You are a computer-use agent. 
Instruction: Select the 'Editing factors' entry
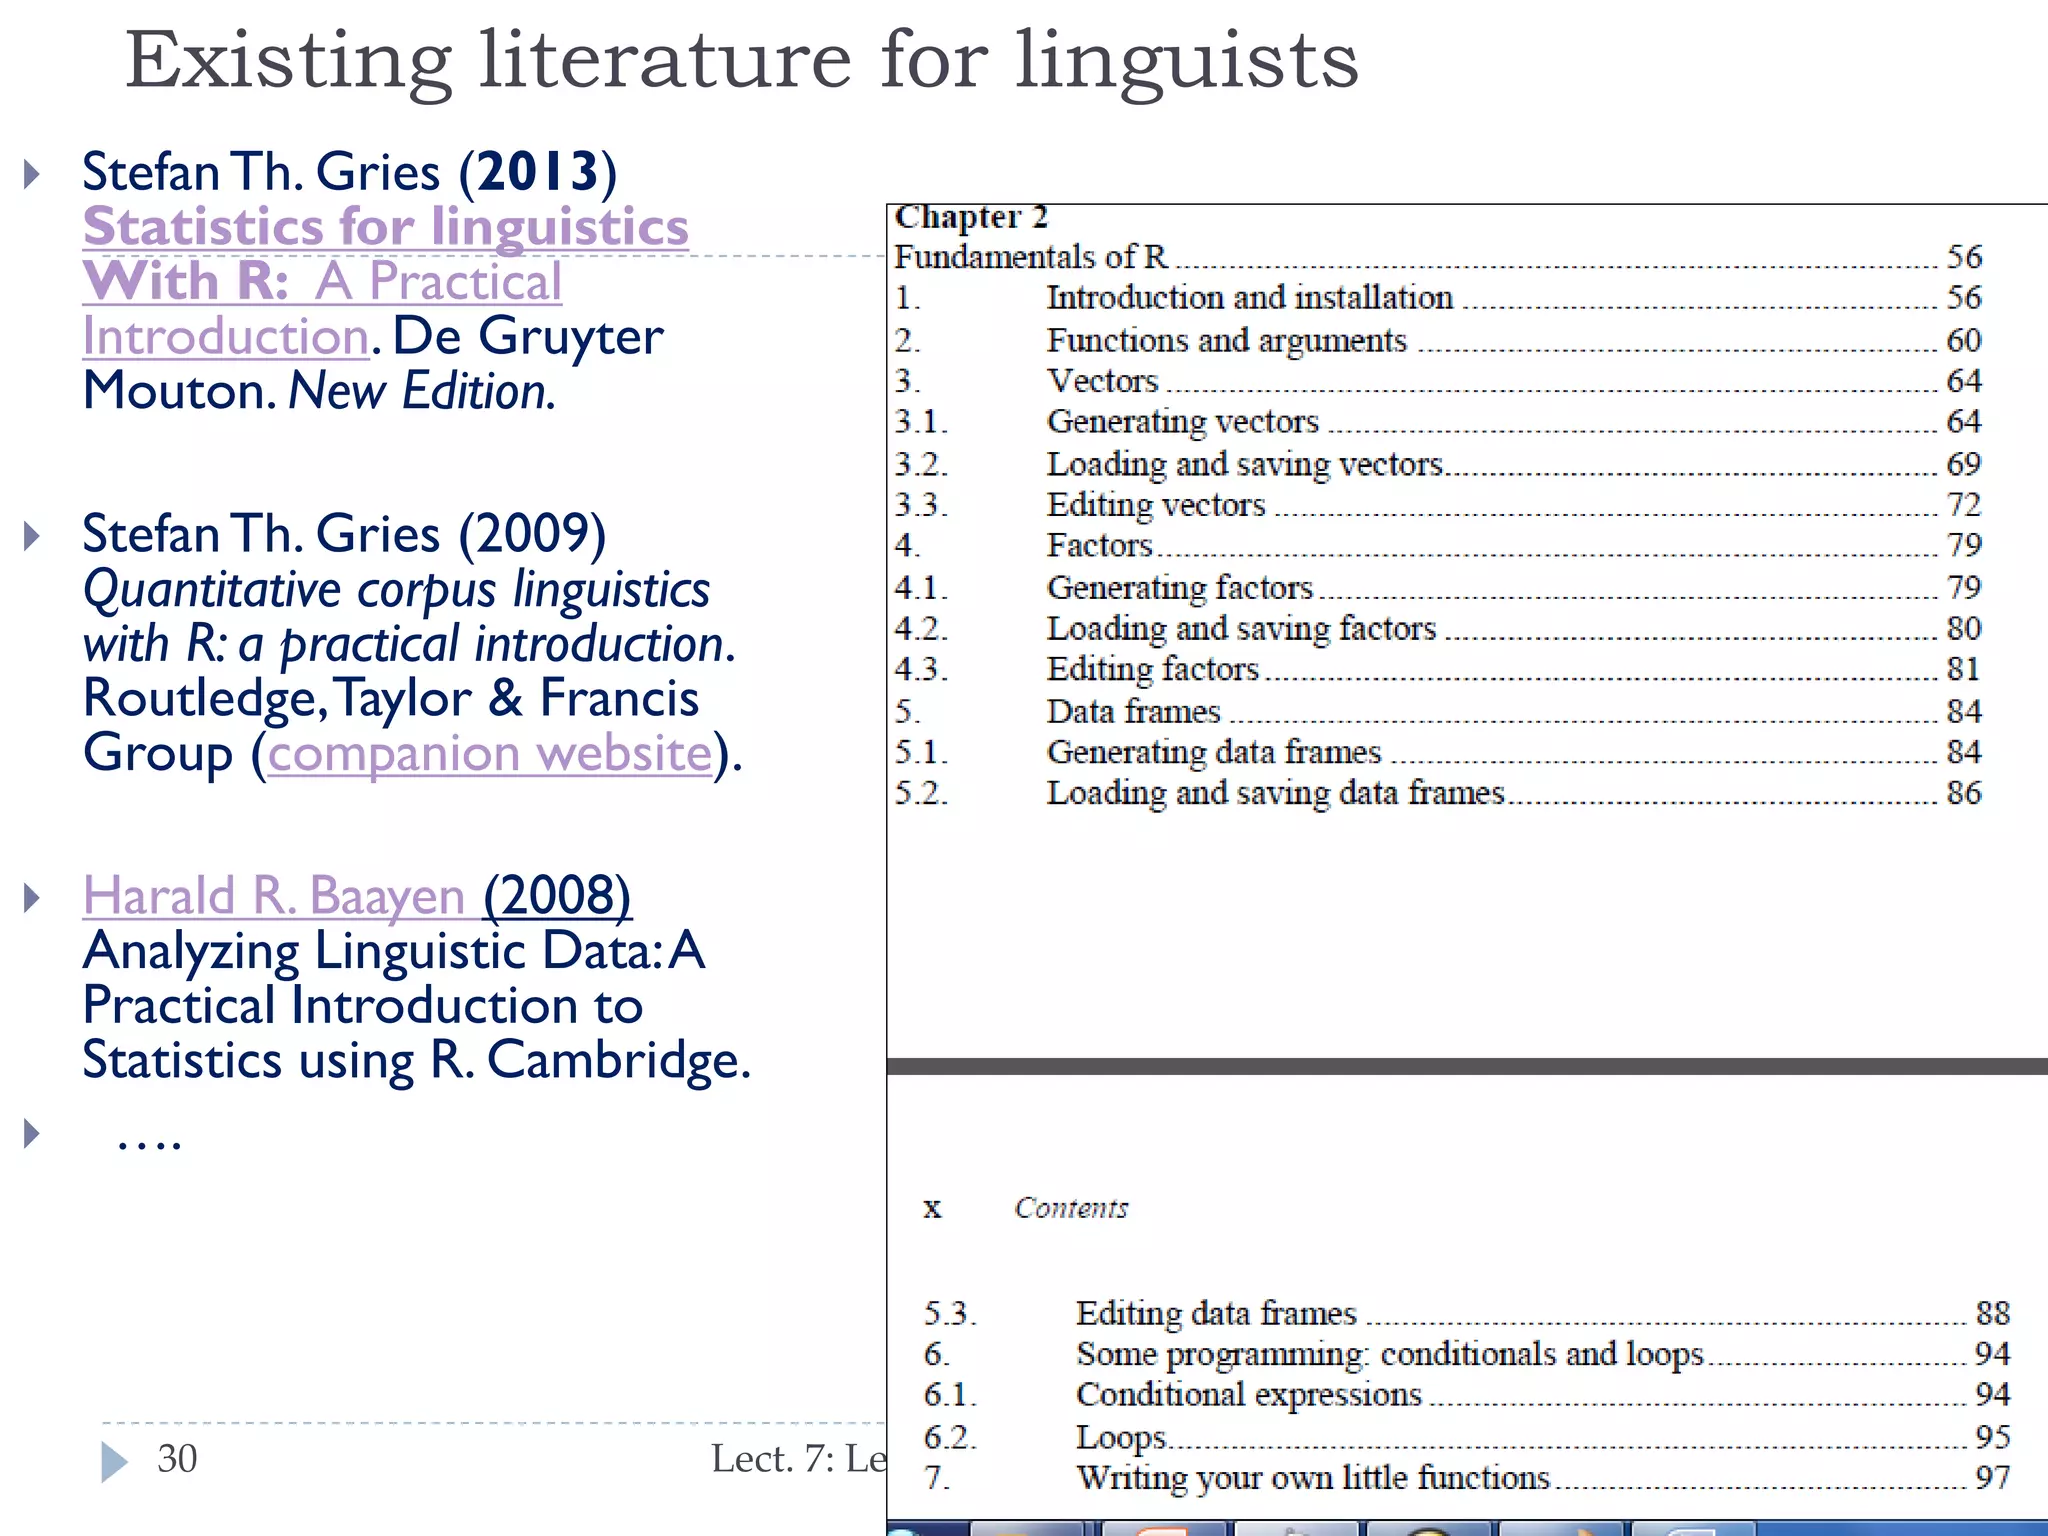tap(1437, 669)
